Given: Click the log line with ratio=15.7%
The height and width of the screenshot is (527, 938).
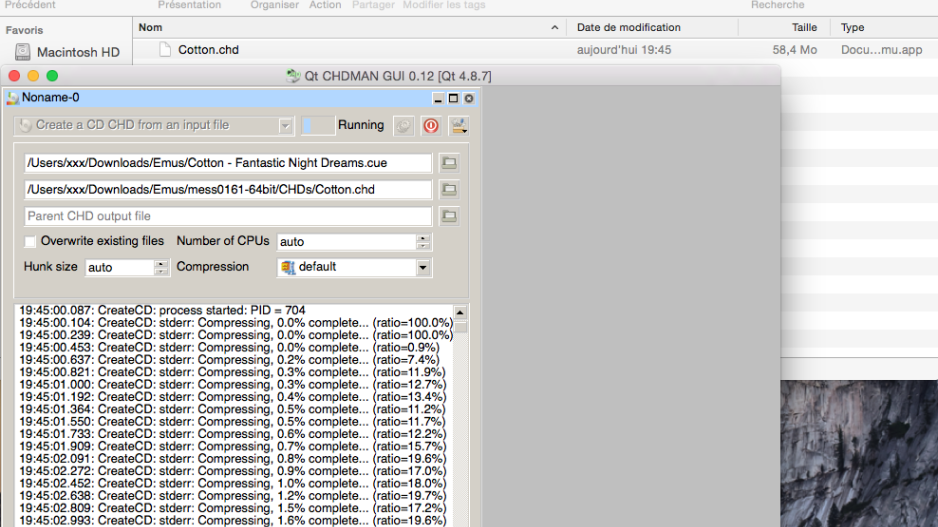Looking at the screenshot, I should coord(232,446).
